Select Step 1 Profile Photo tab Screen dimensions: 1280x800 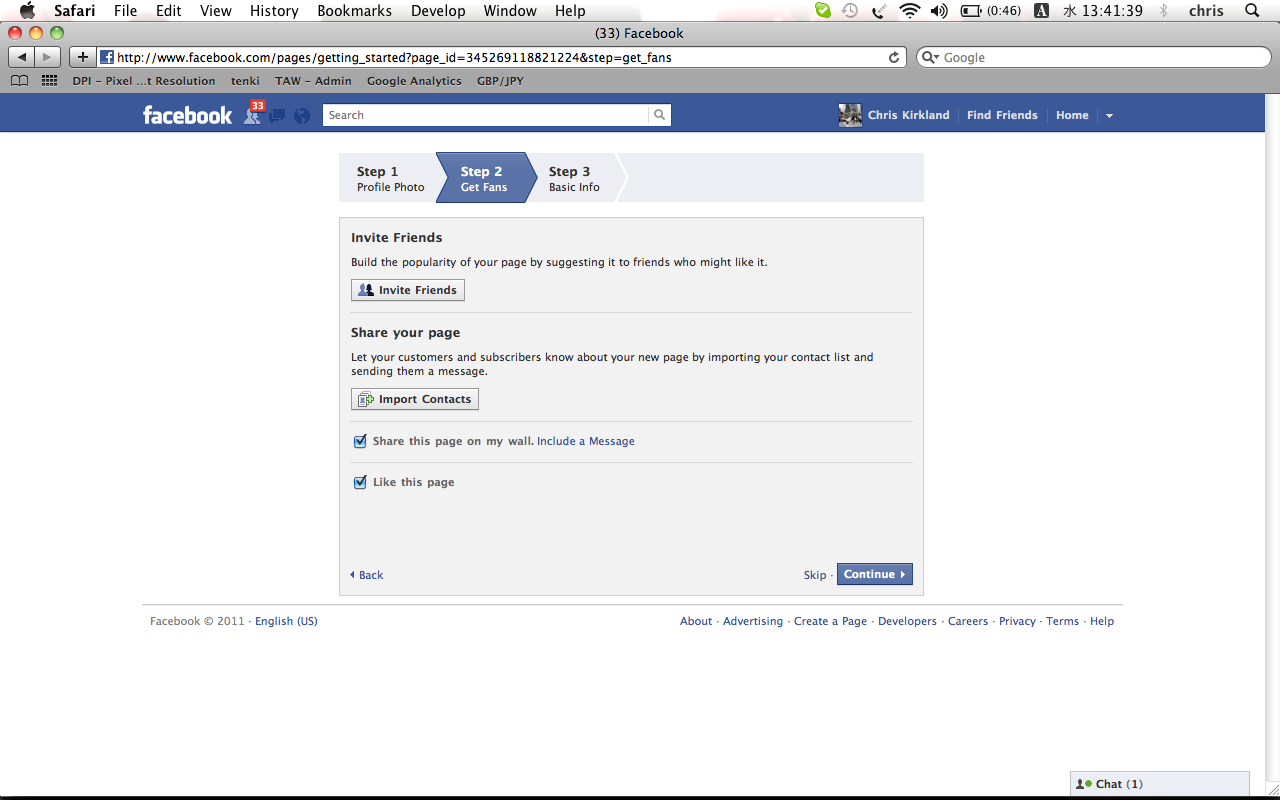pos(390,178)
